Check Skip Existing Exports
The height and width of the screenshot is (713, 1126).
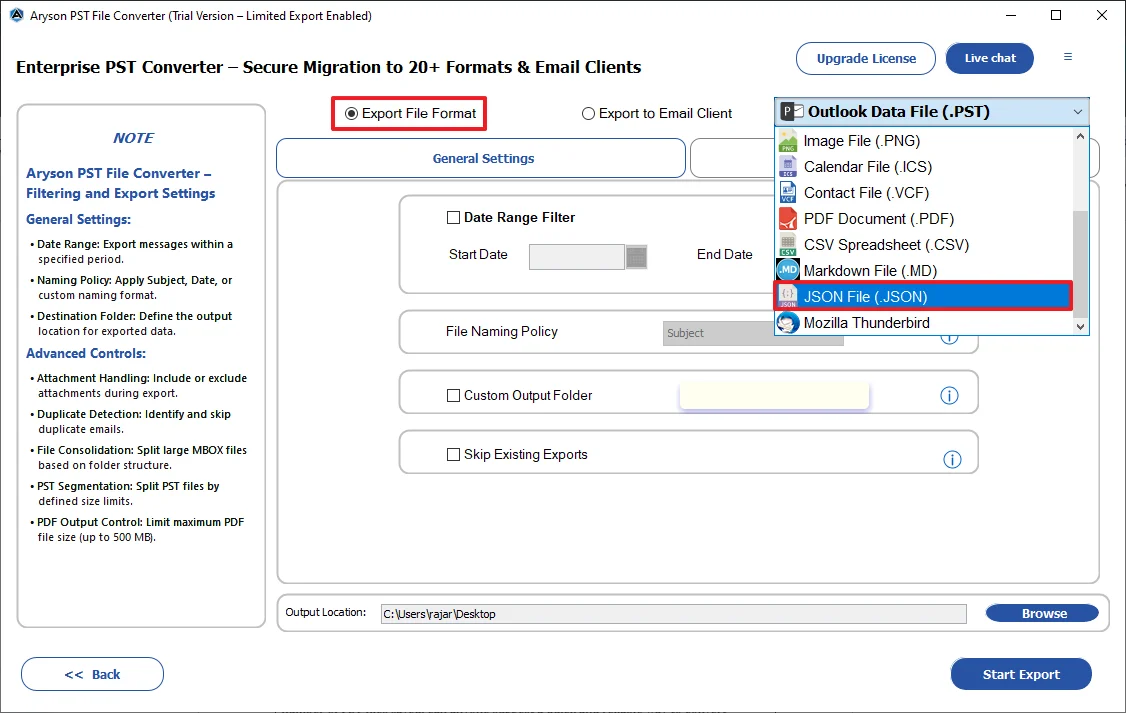453,455
